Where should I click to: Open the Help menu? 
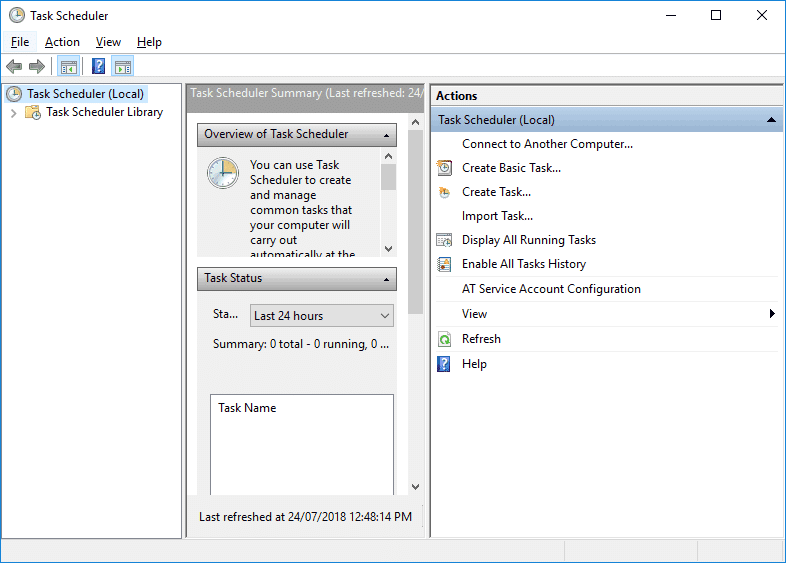(x=149, y=42)
